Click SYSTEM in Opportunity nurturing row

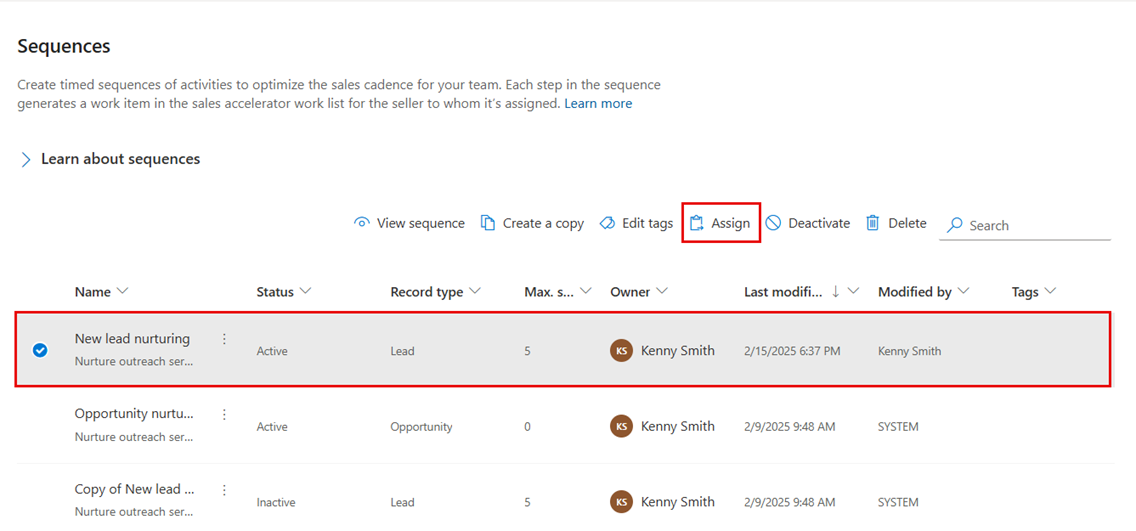pyautogui.click(x=898, y=427)
